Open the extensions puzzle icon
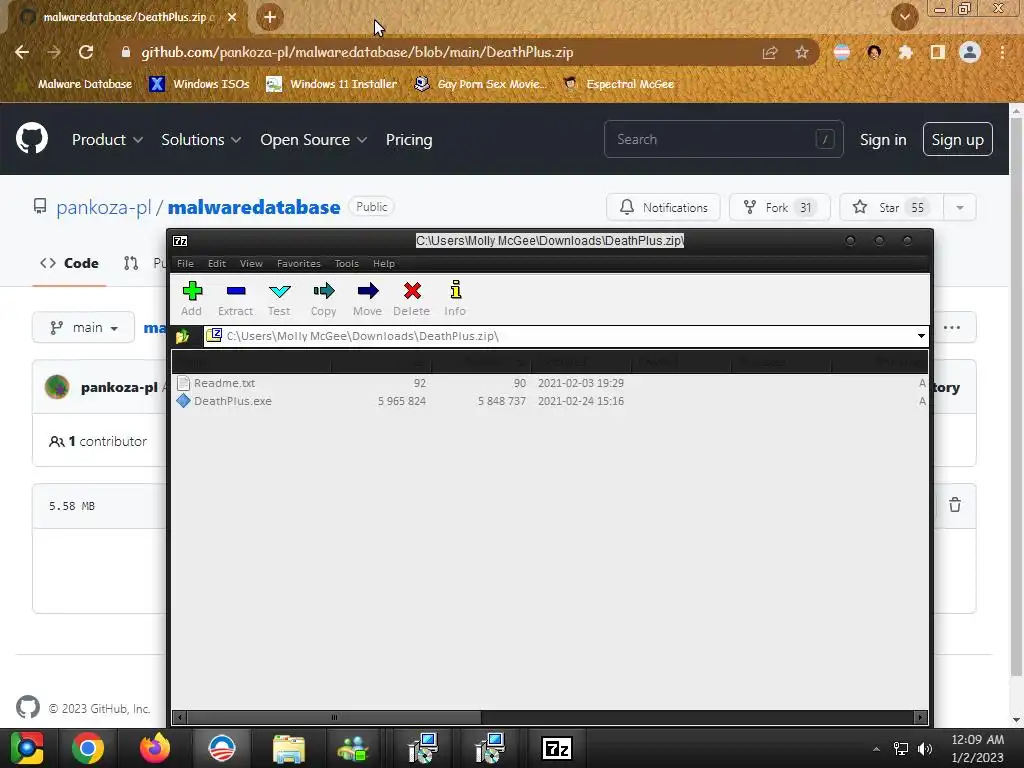 click(x=905, y=52)
